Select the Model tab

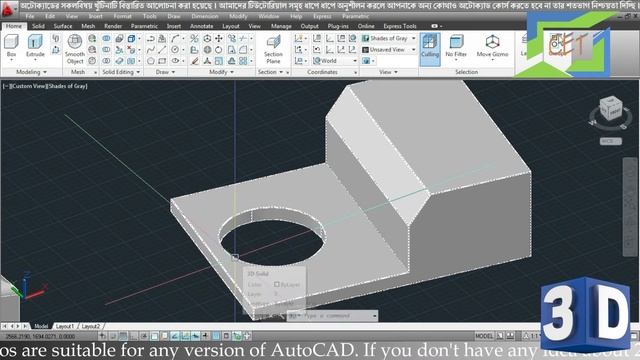[41, 326]
